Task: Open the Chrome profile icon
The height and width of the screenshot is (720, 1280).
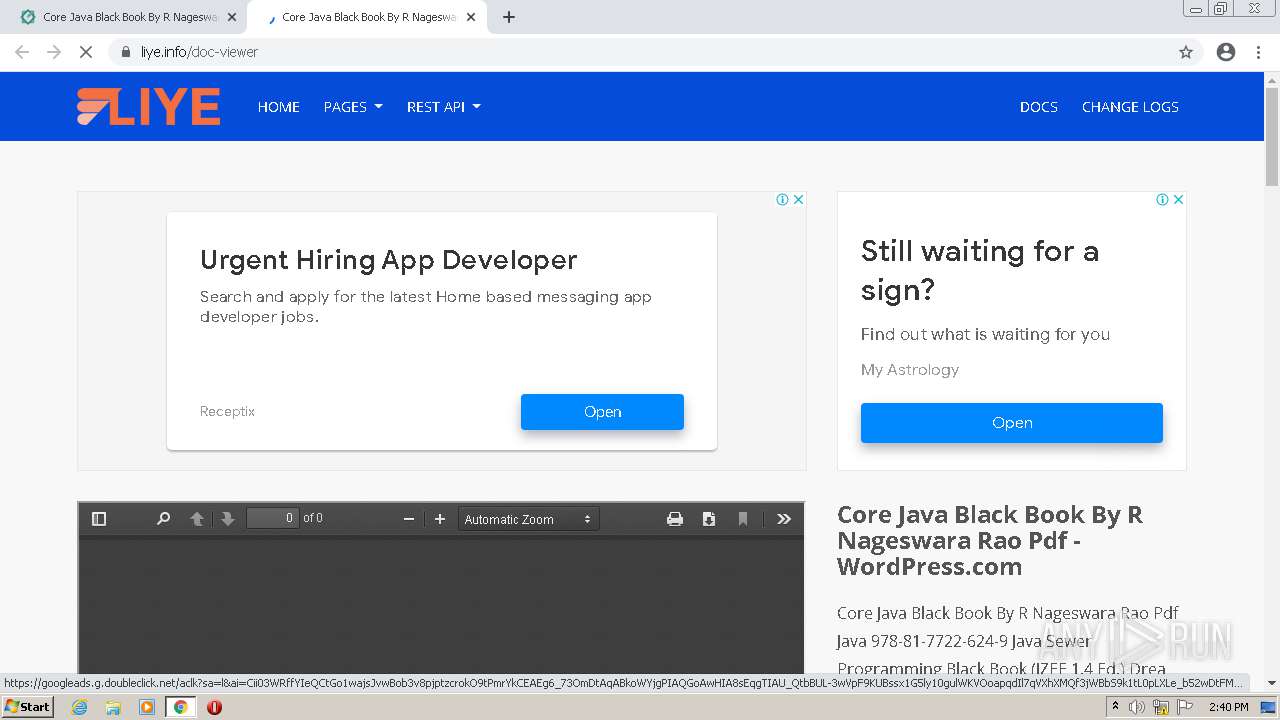Action: click(x=1226, y=52)
